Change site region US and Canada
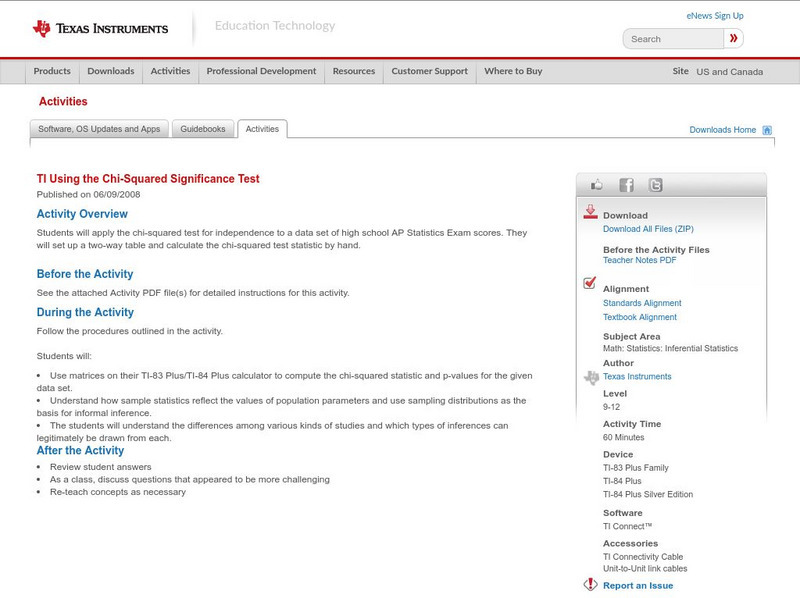800x598 pixels. click(729, 72)
